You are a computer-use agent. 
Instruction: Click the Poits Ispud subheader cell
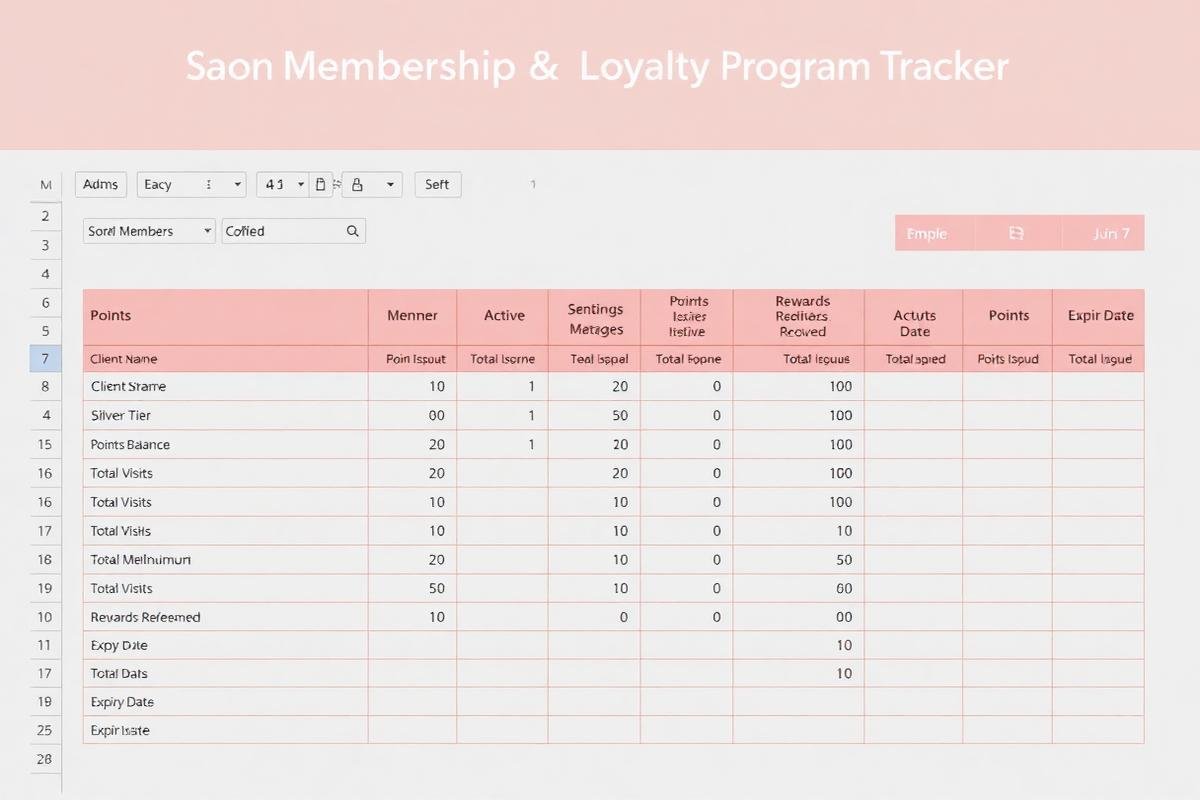pyautogui.click(x=1008, y=359)
